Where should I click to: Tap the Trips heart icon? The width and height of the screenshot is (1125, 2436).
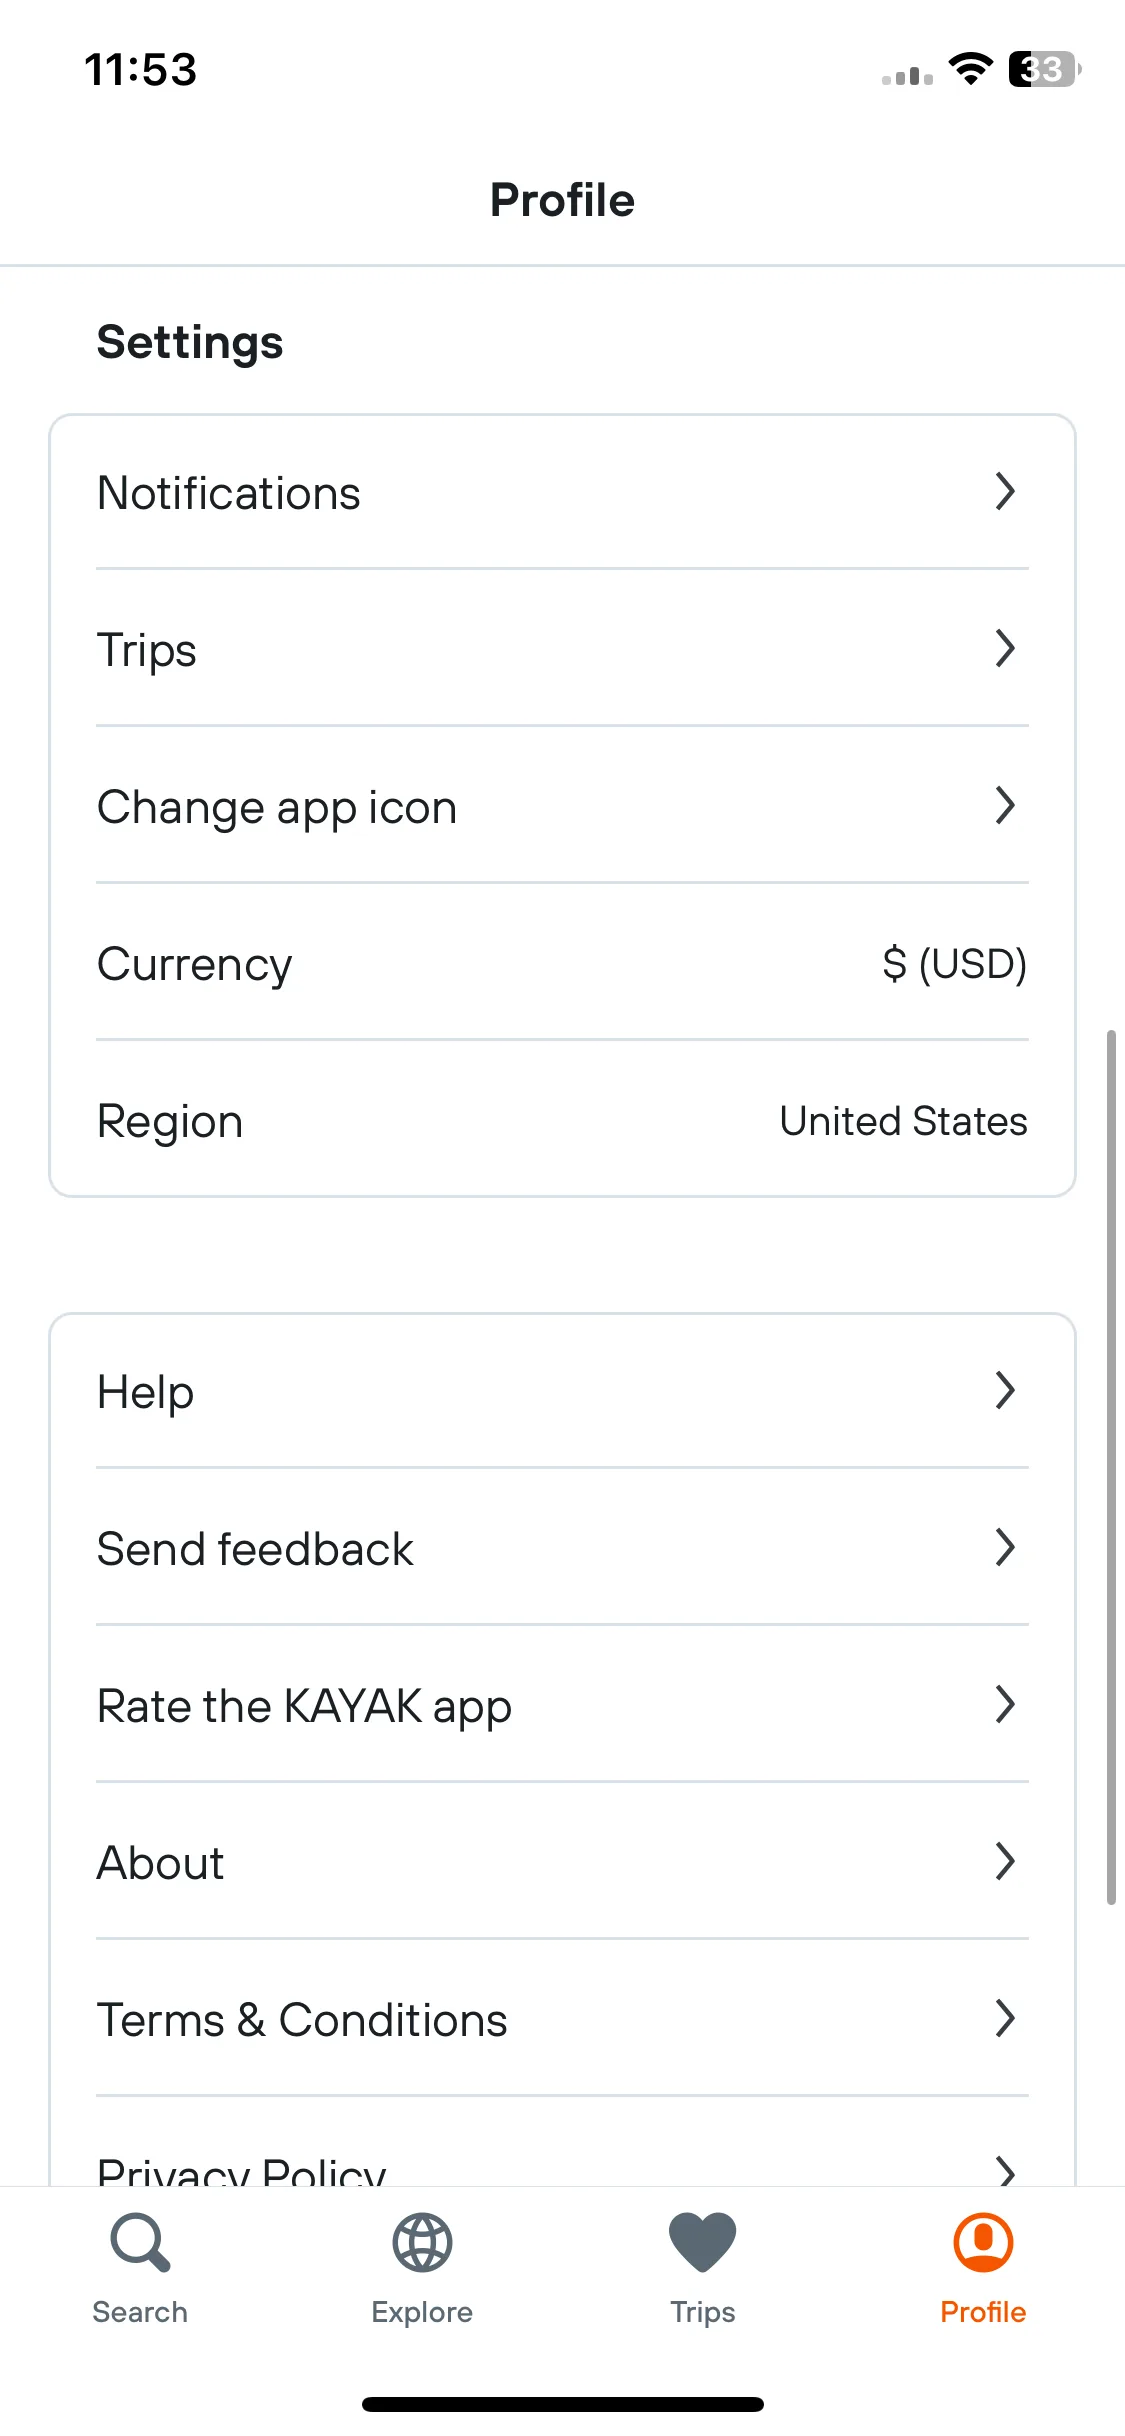point(703,2243)
